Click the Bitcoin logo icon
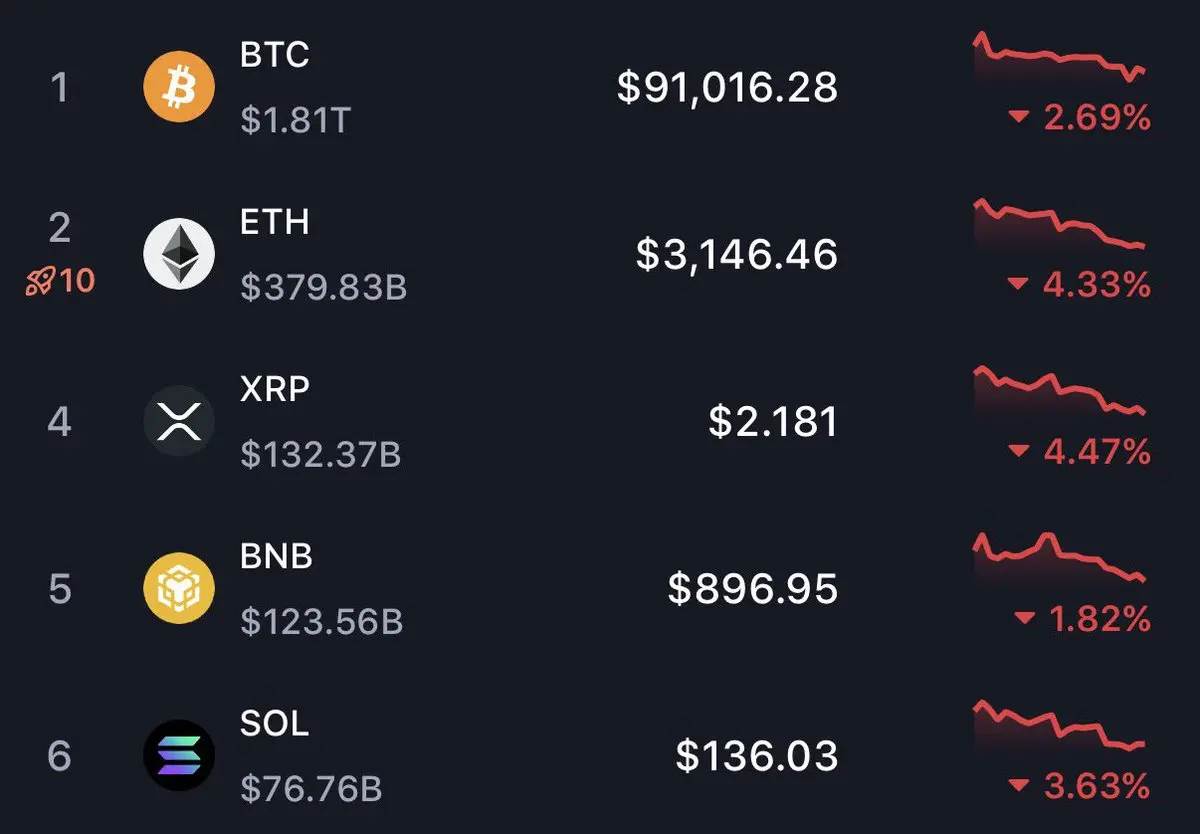The width and height of the screenshot is (1200, 834). (x=179, y=87)
